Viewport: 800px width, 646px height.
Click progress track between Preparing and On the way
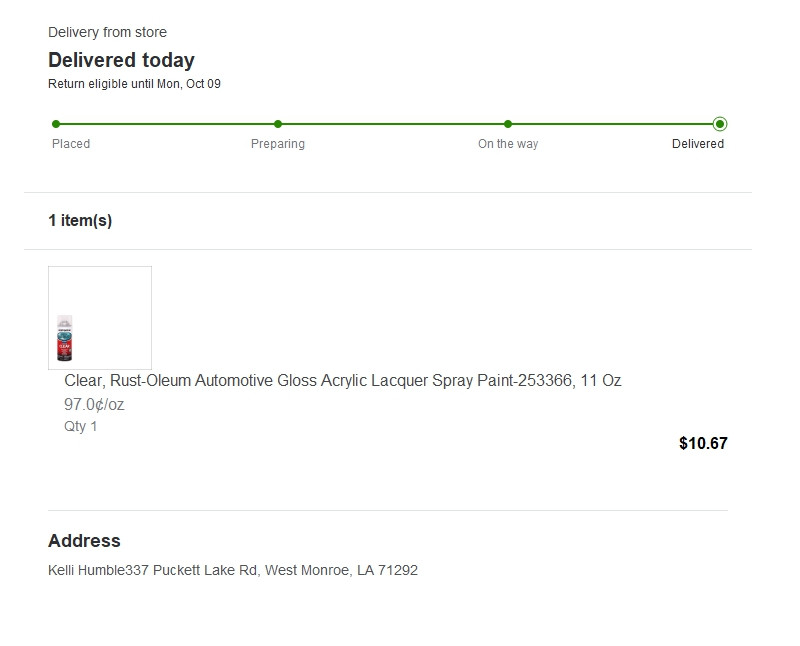[393, 124]
